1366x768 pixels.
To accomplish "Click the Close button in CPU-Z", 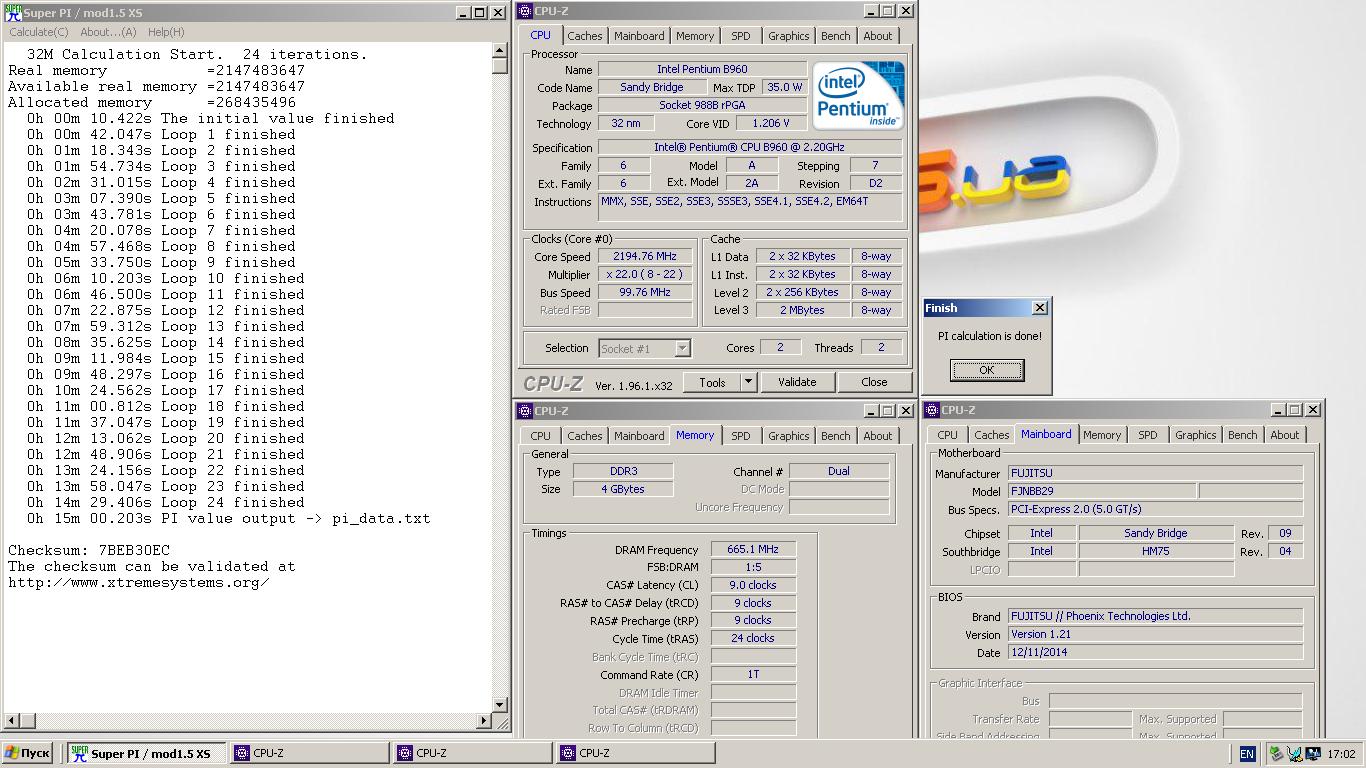I will (x=874, y=382).
